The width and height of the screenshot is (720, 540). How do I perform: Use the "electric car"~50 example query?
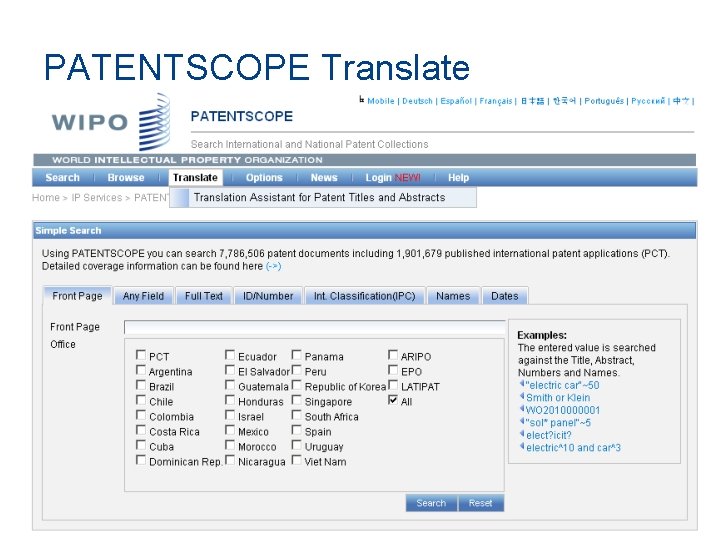tap(562, 385)
